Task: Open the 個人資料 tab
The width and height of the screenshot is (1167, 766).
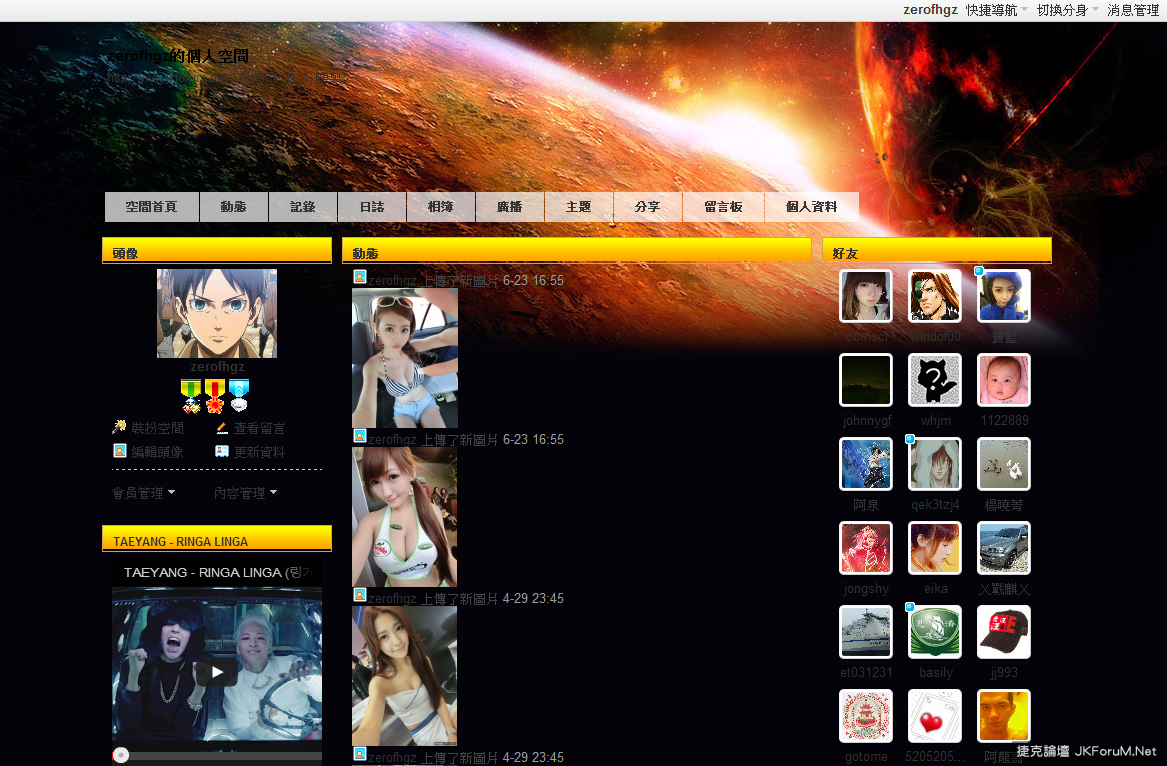Action: [812, 207]
